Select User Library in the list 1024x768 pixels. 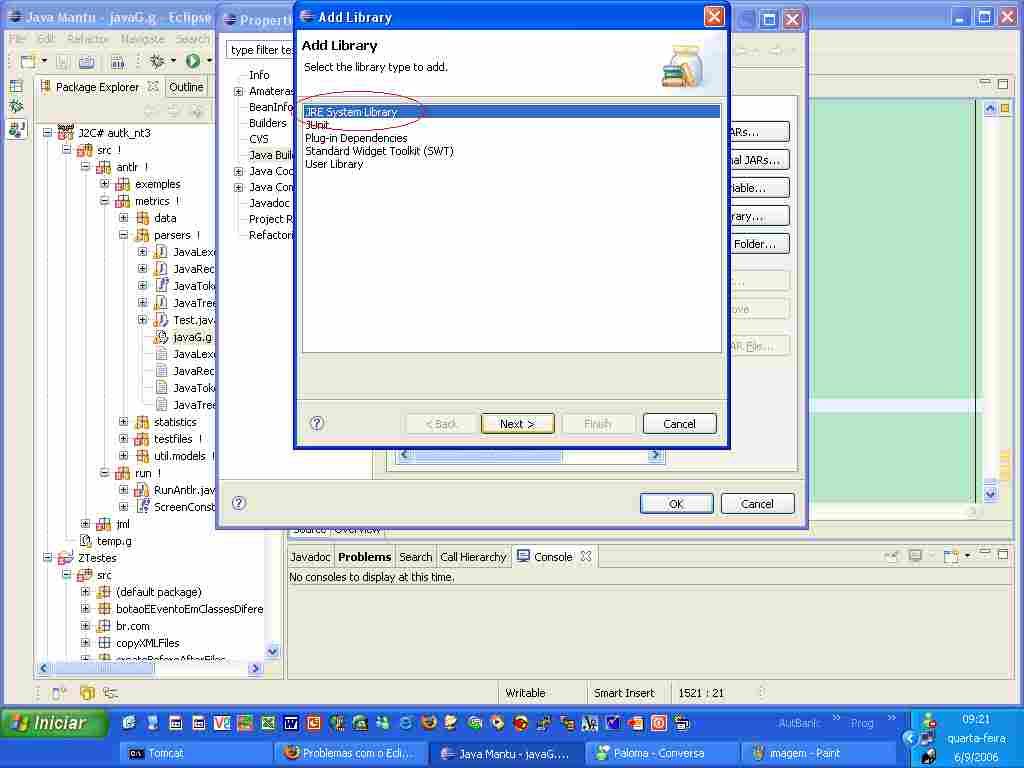[x=334, y=164]
